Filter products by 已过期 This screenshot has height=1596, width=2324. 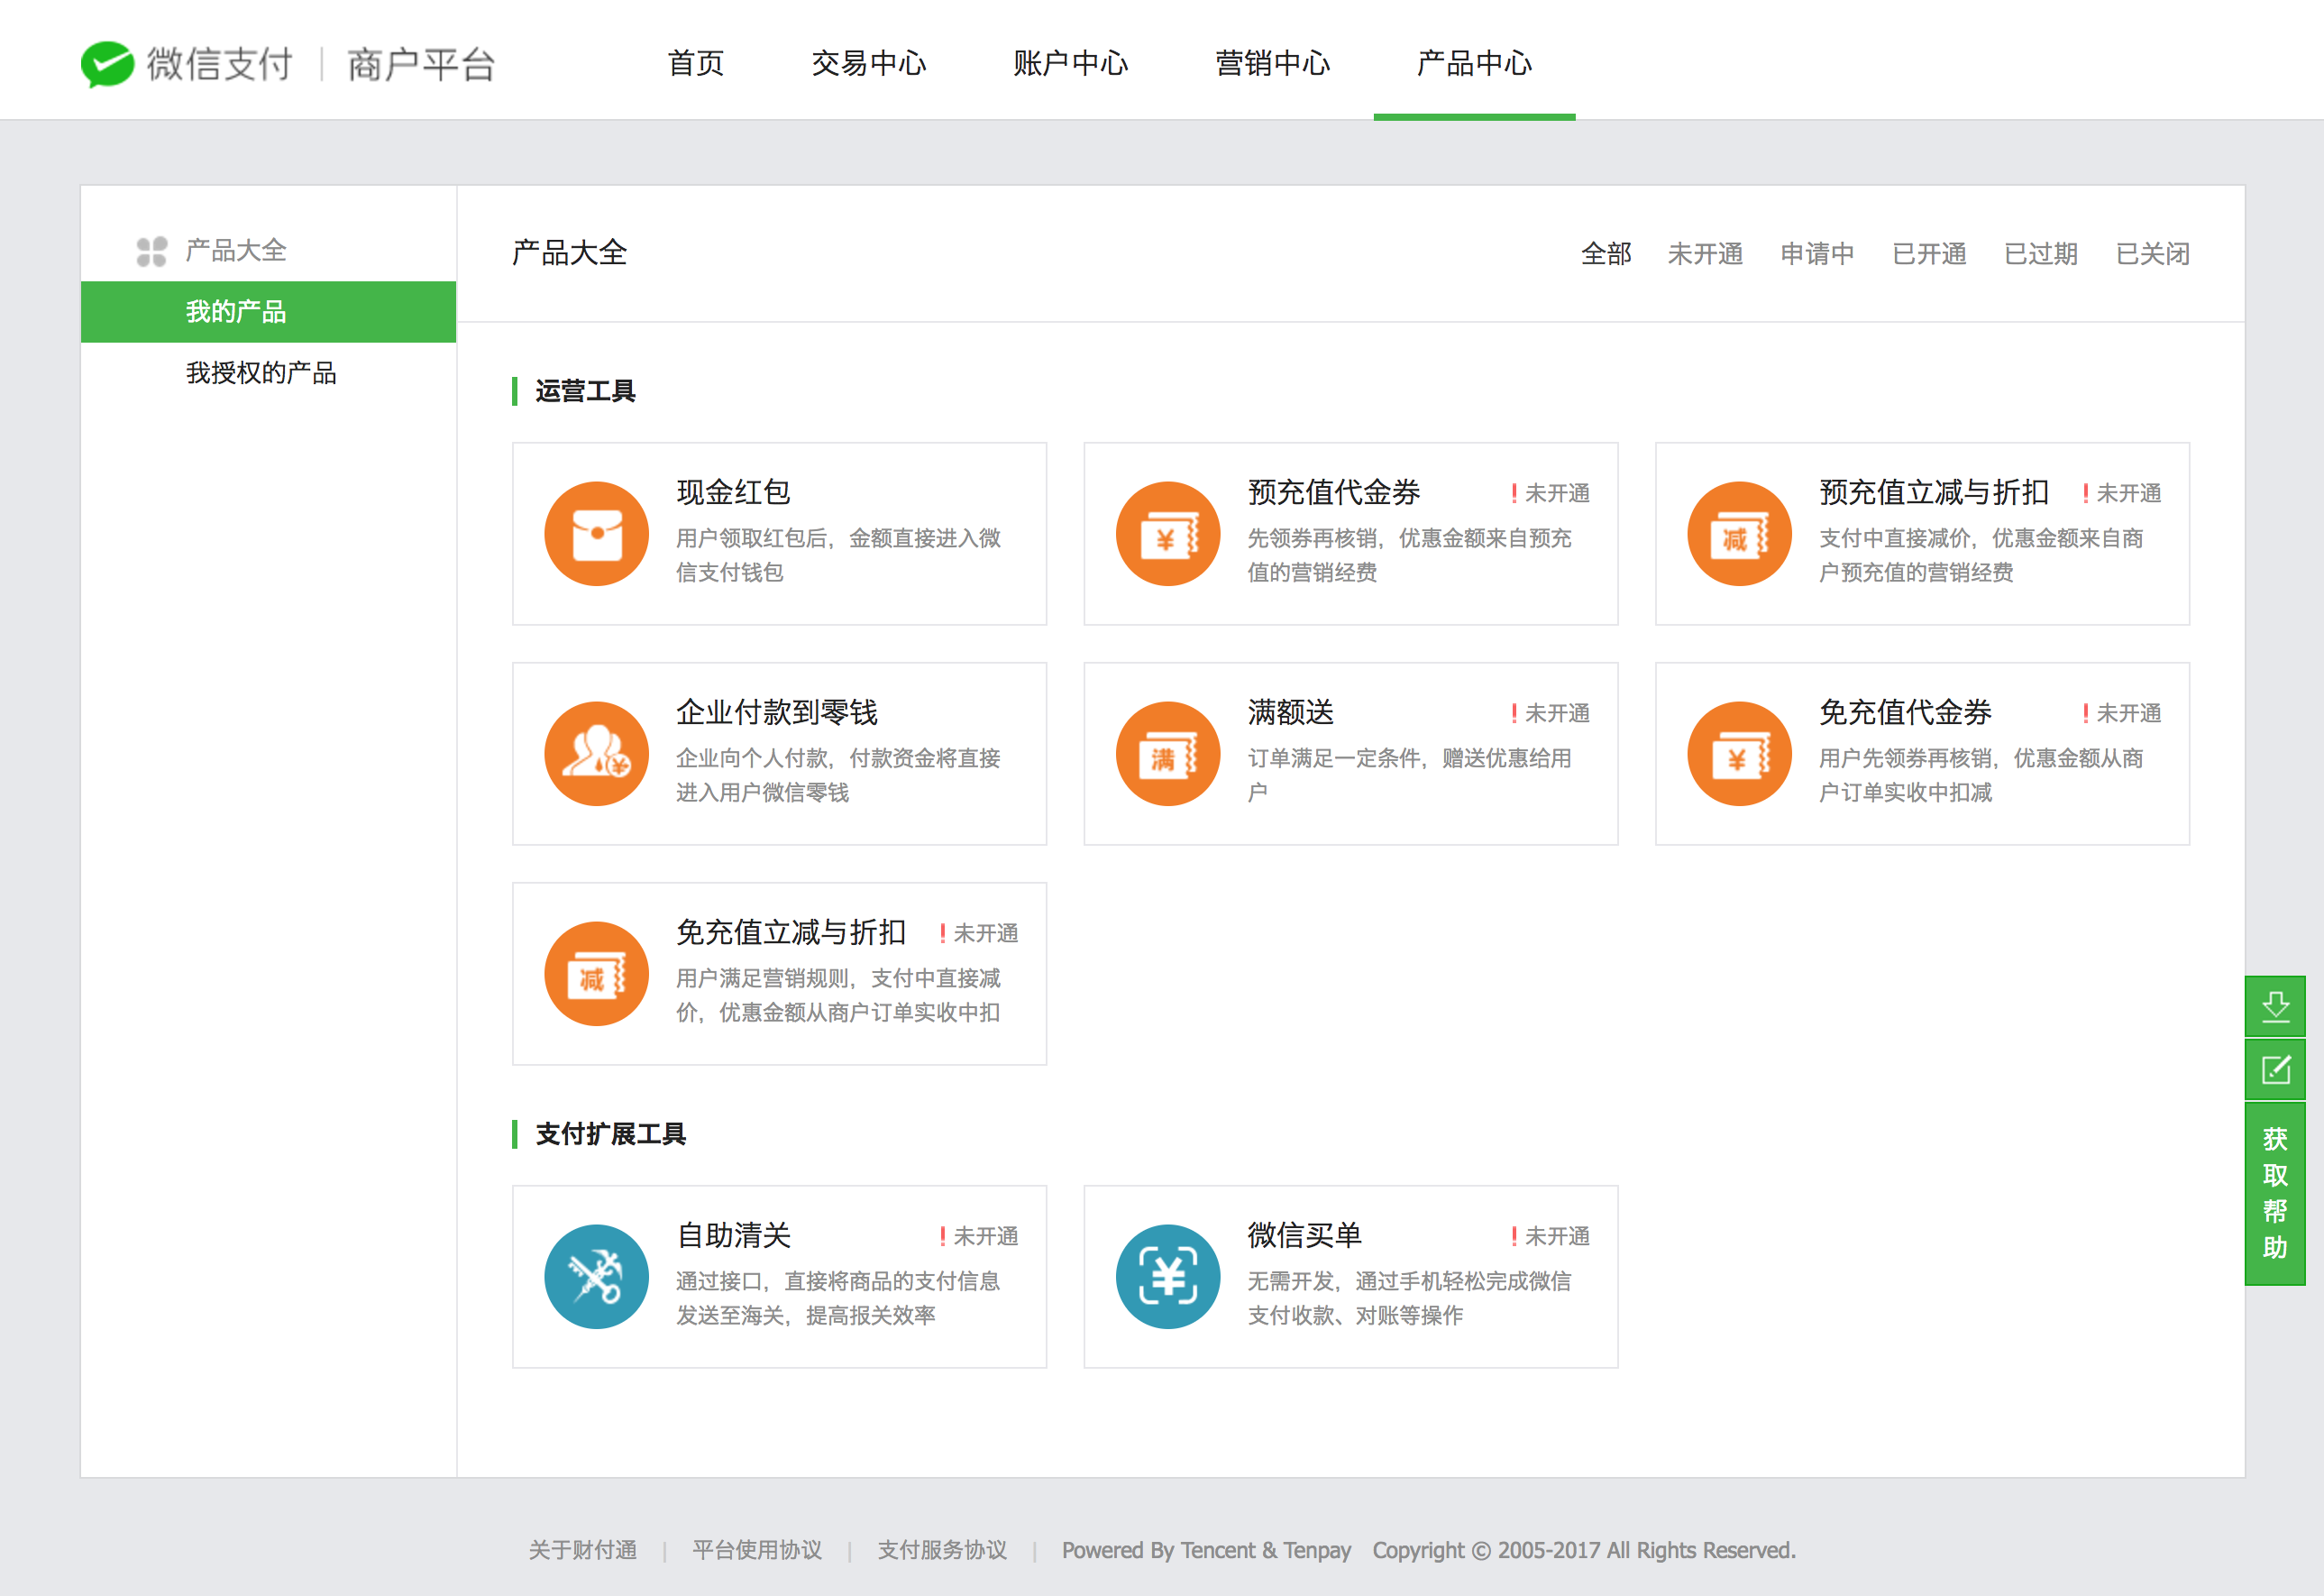(x=2041, y=254)
